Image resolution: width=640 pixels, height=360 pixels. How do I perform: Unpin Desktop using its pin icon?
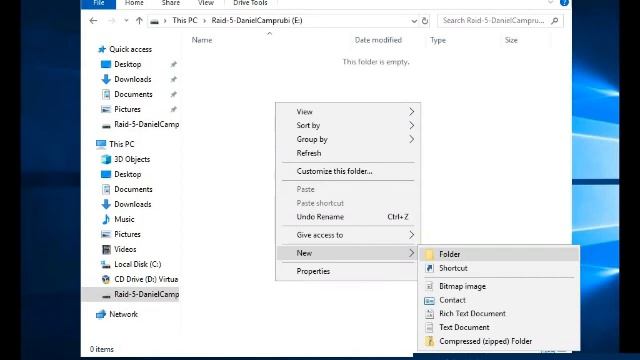pos(173,64)
